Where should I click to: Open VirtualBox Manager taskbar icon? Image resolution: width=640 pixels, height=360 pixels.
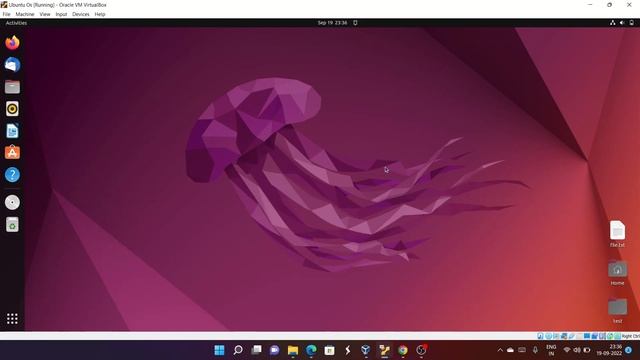point(366,350)
